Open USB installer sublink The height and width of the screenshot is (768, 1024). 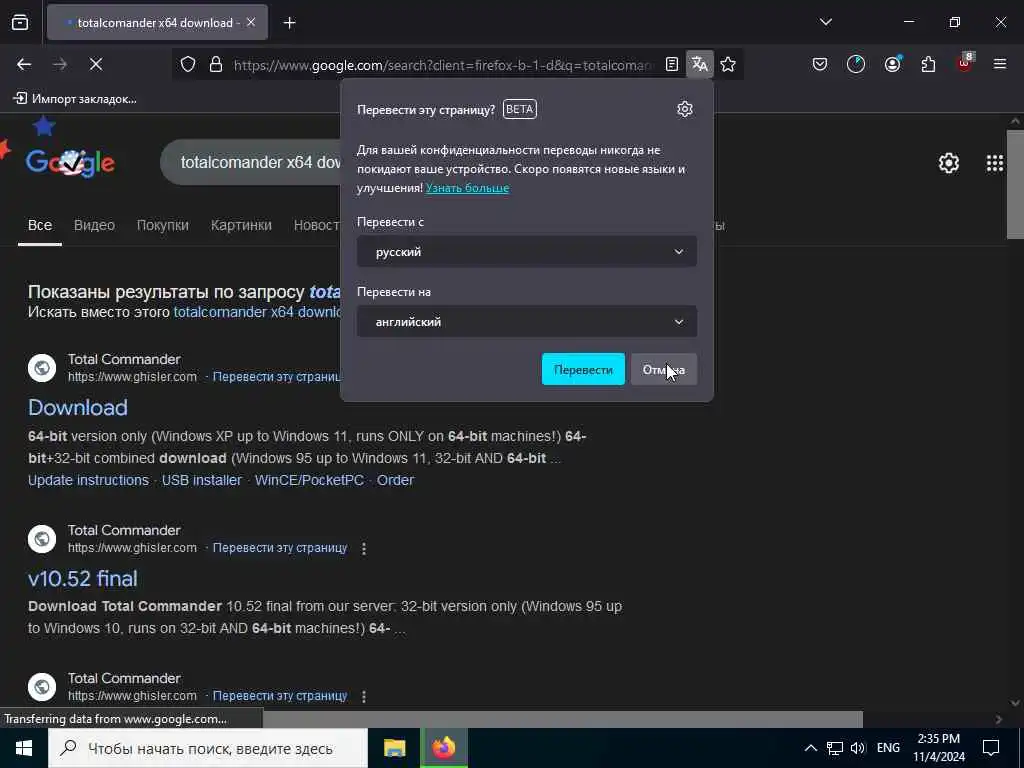[x=202, y=480]
